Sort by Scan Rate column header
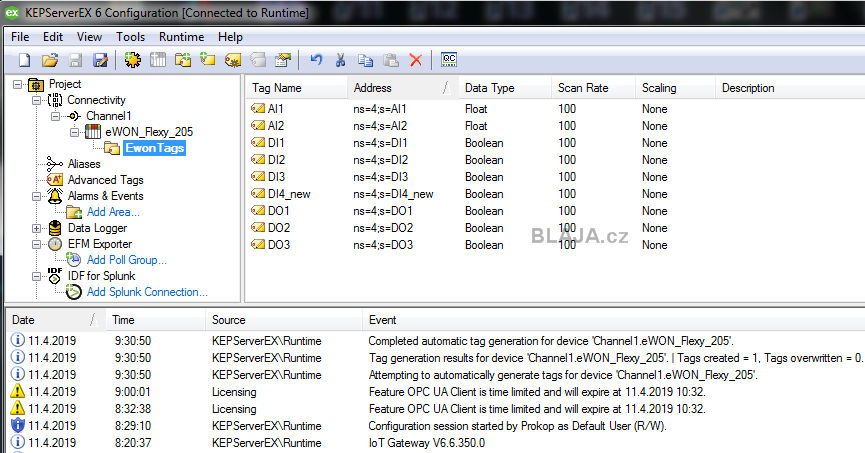The image size is (865, 453). click(593, 88)
